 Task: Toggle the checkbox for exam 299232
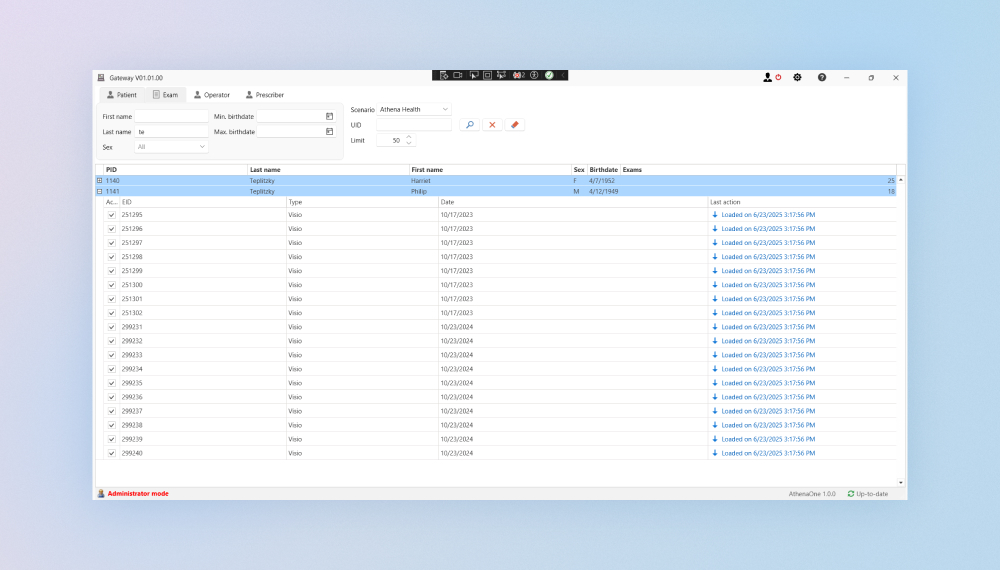tap(112, 341)
